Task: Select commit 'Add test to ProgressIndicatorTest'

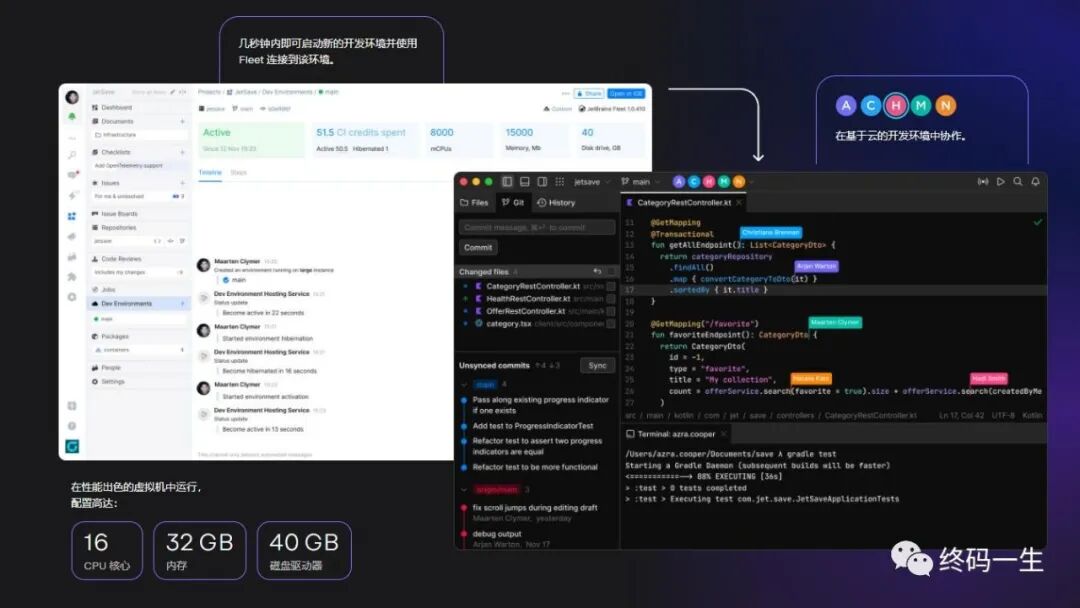Action: tap(533, 426)
